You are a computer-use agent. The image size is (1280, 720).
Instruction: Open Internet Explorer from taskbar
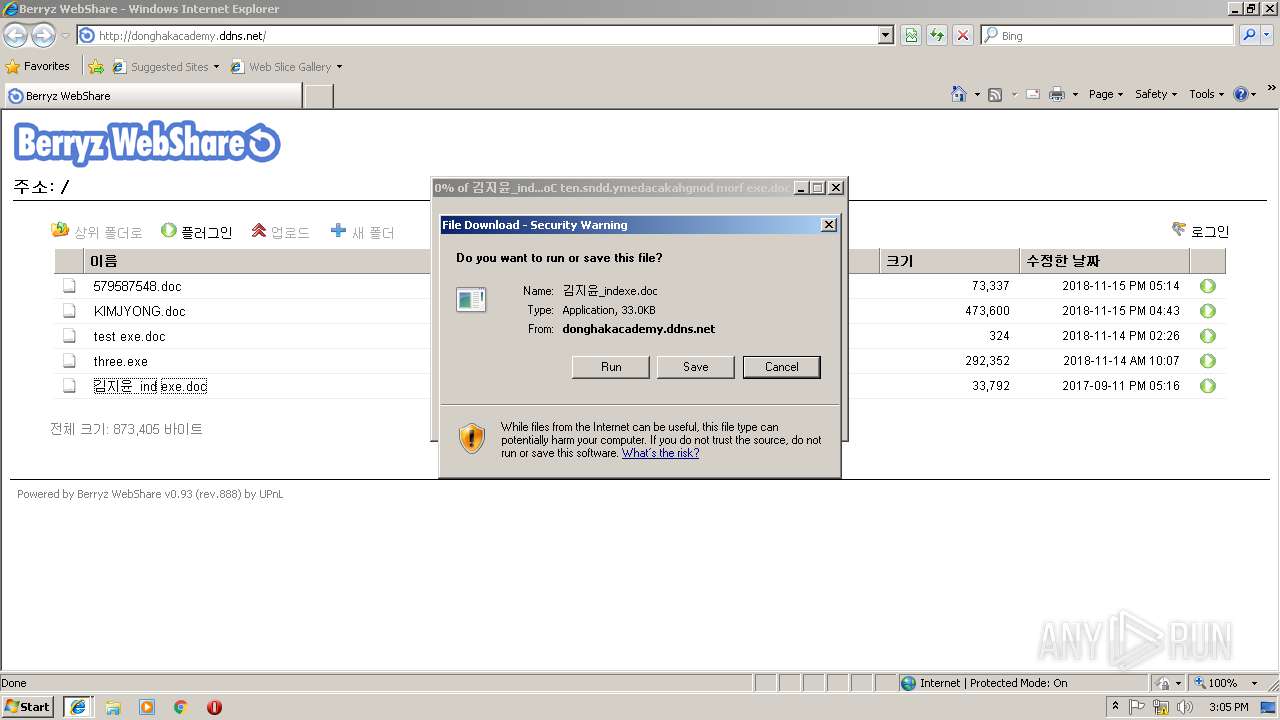tap(77, 707)
